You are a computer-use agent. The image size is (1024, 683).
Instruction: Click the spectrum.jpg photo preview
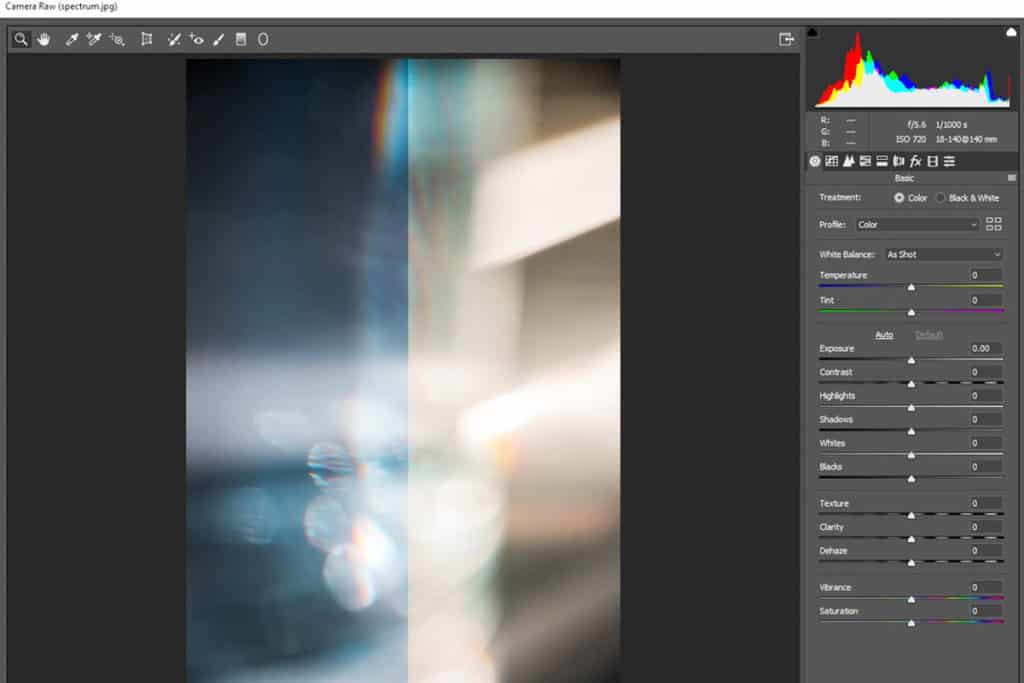click(x=403, y=370)
